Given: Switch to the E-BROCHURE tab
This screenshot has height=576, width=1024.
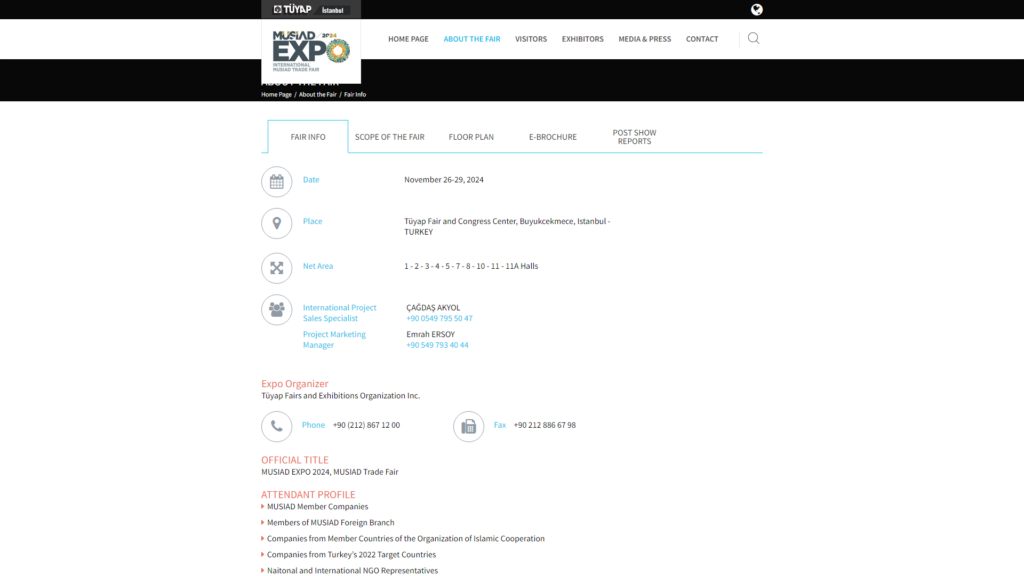Looking at the screenshot, I should click(552, 137).
